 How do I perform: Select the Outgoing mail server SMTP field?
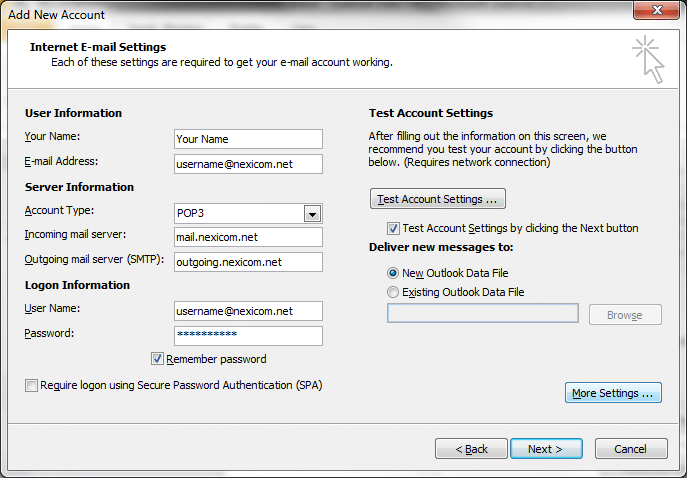[248, 262]
